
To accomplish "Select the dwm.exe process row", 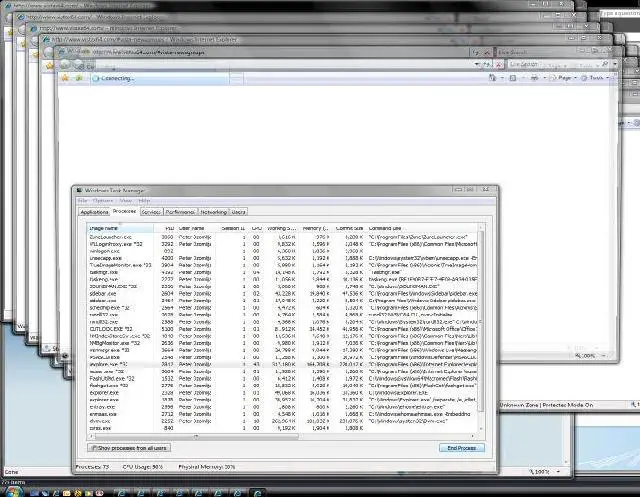I will 282,421.
